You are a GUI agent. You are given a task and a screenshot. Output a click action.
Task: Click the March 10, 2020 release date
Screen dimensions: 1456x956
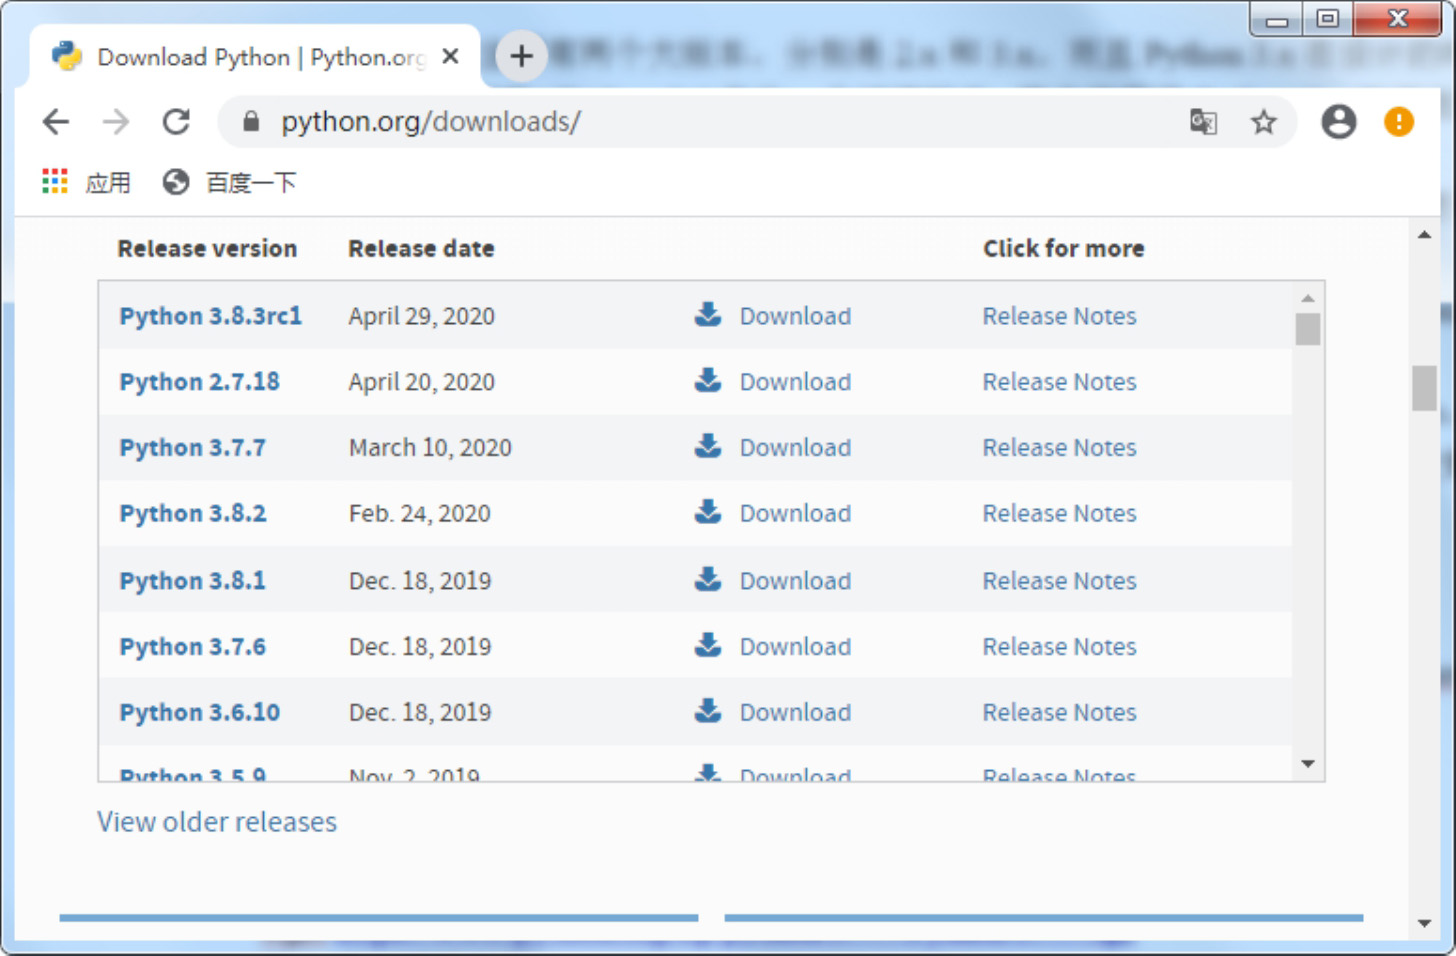coord(430,448)
